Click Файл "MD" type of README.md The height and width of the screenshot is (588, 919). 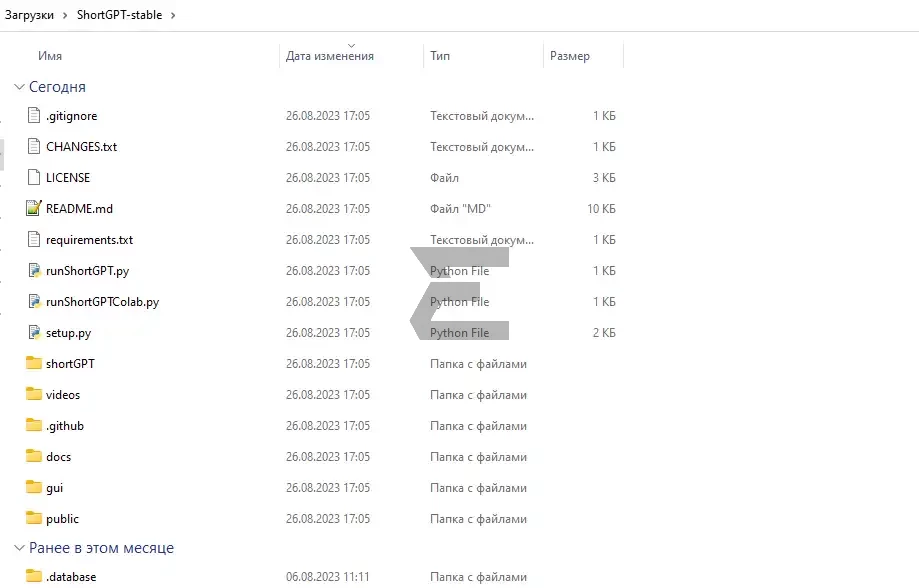coord(460,209)
